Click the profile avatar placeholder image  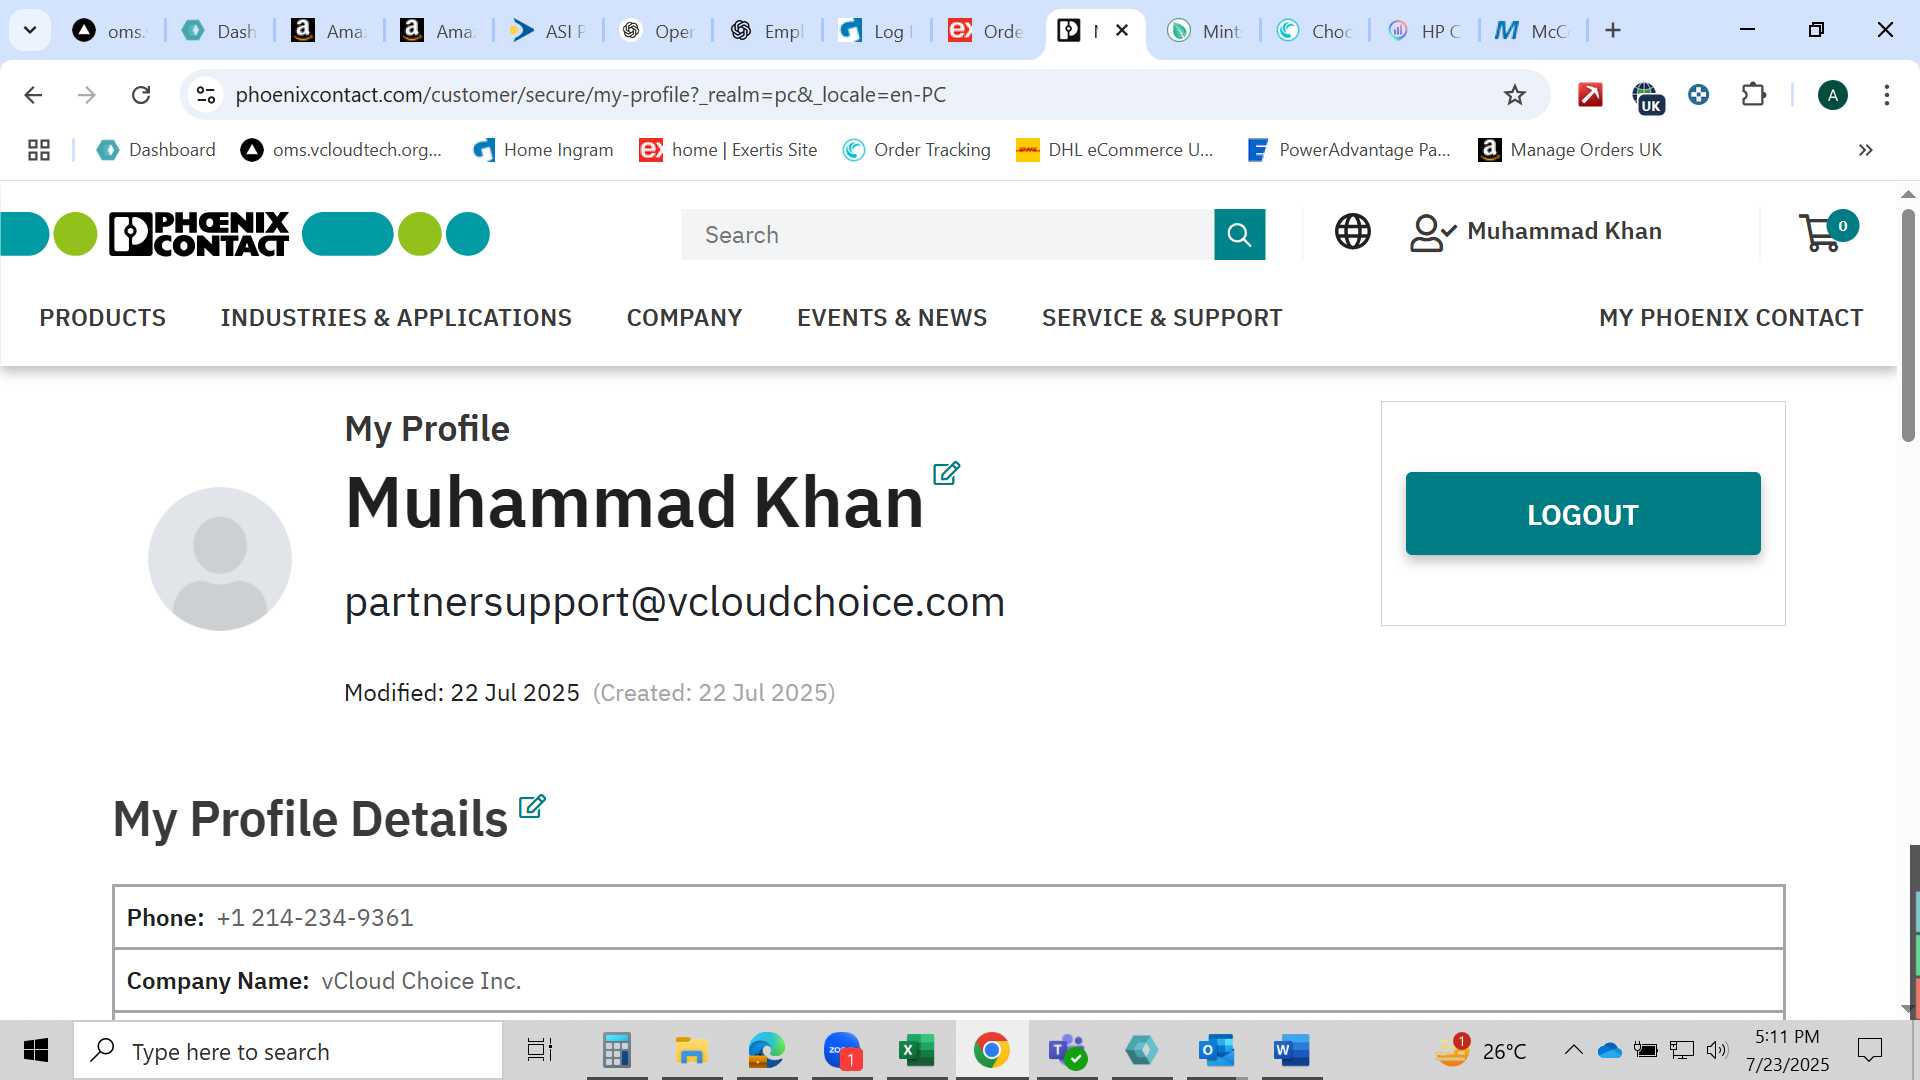[x=220, y=558]
